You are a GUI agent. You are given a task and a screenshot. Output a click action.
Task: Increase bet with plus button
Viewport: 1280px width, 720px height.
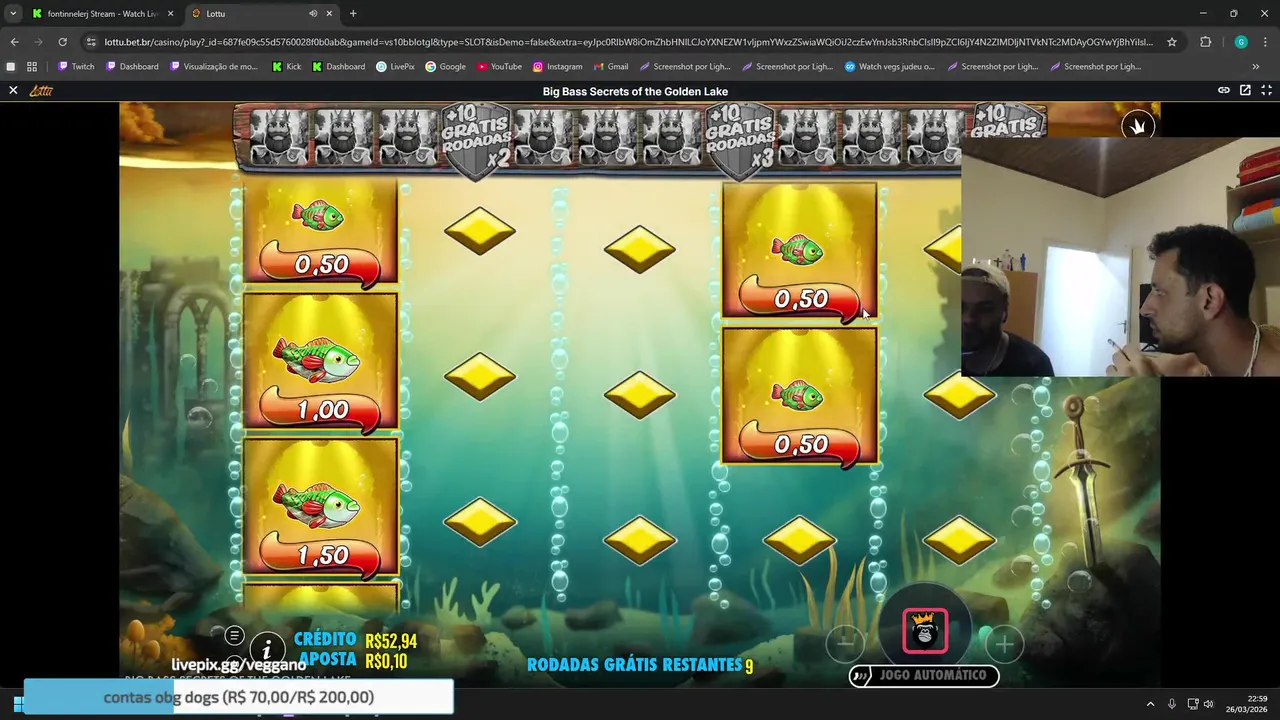[1004, 644]
